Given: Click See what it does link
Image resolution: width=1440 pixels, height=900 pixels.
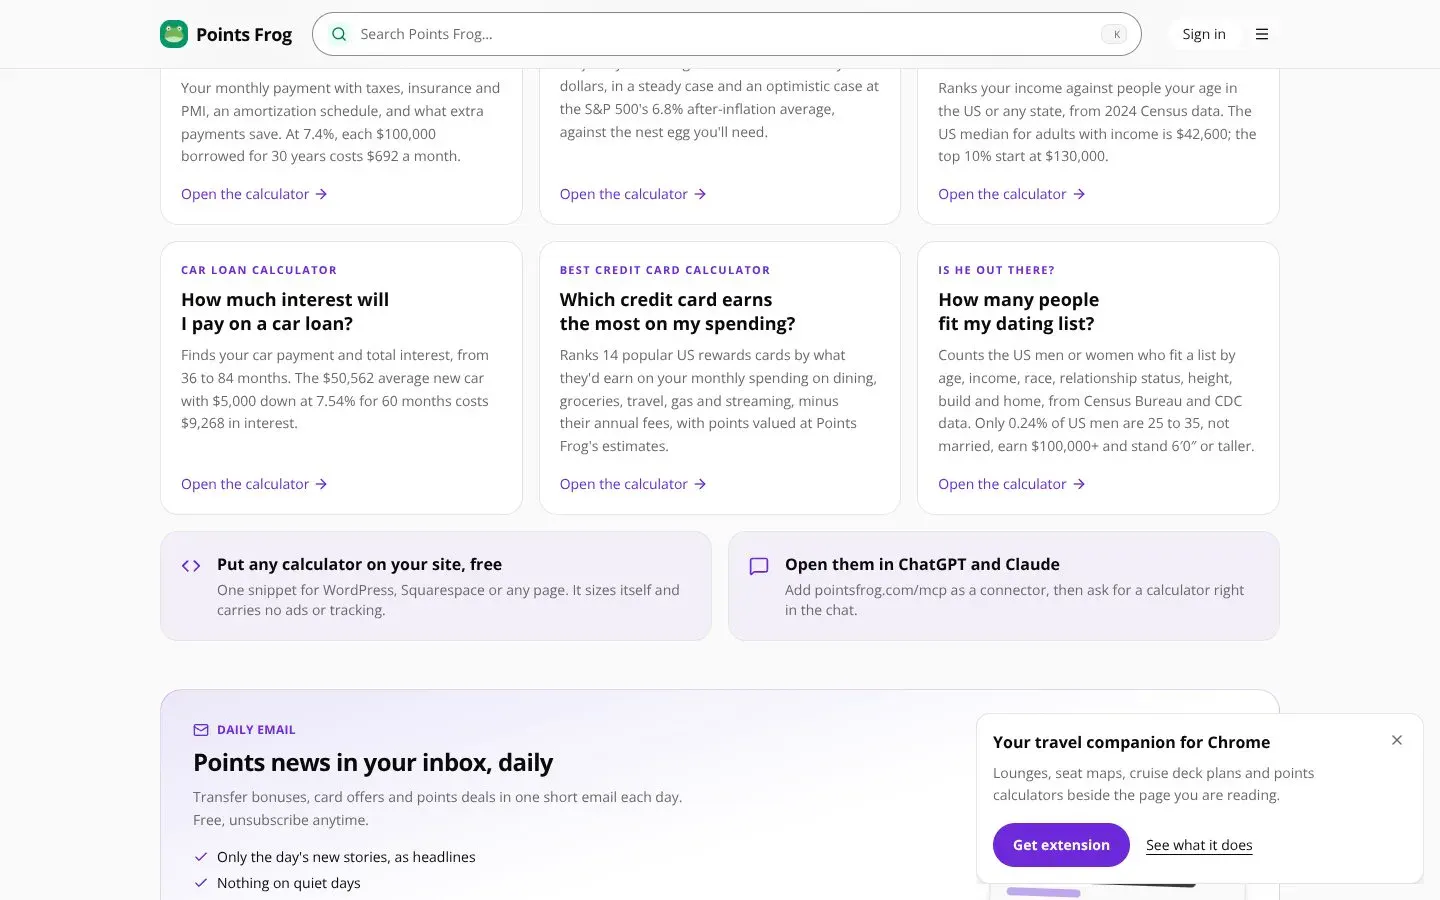Looking at the screenshot, I should (x=1199, y=845).
